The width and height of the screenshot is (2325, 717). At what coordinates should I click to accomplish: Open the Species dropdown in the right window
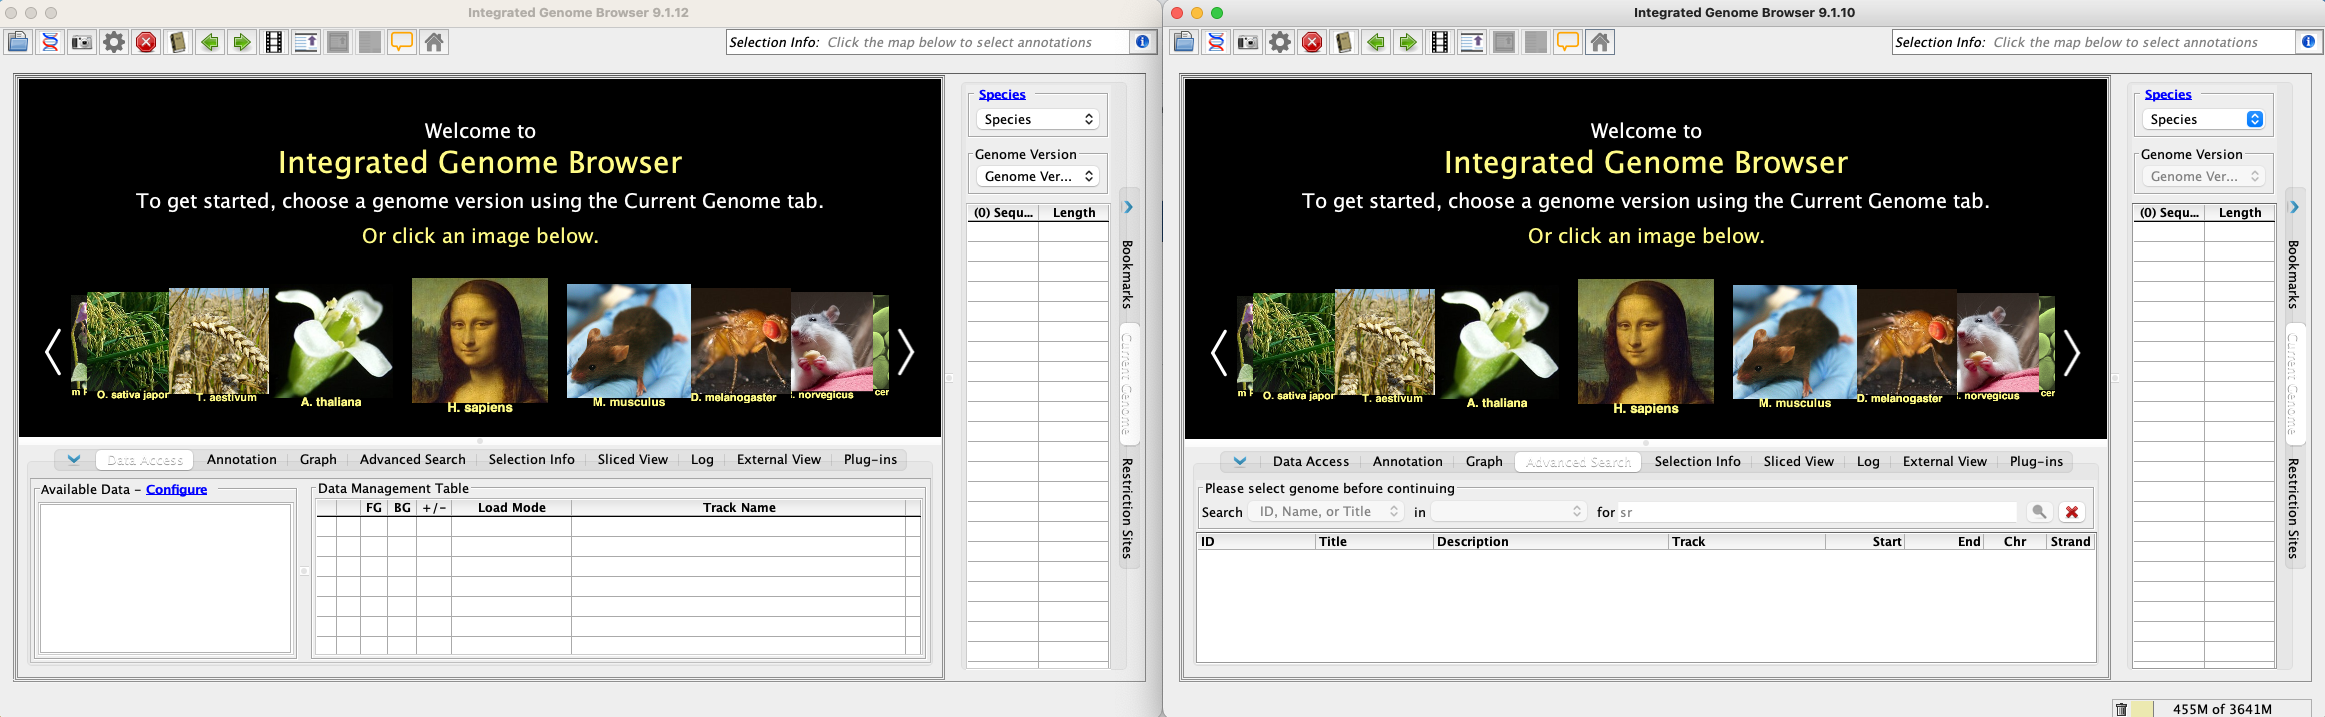[x=2203, y=119]
